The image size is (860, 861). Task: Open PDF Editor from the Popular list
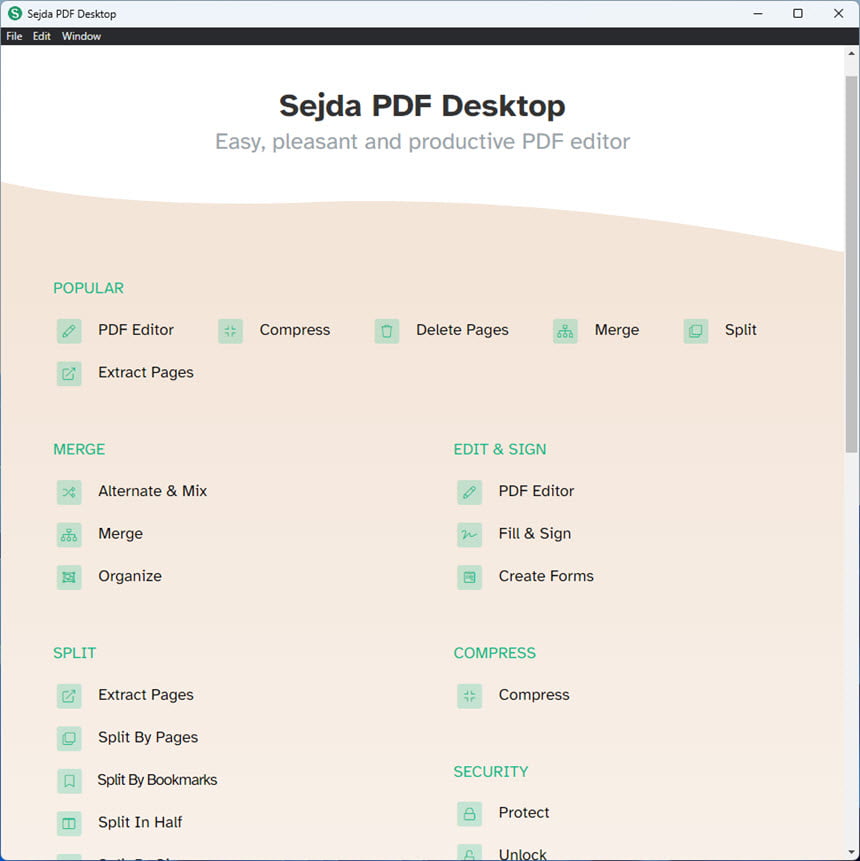click(136, 330)
